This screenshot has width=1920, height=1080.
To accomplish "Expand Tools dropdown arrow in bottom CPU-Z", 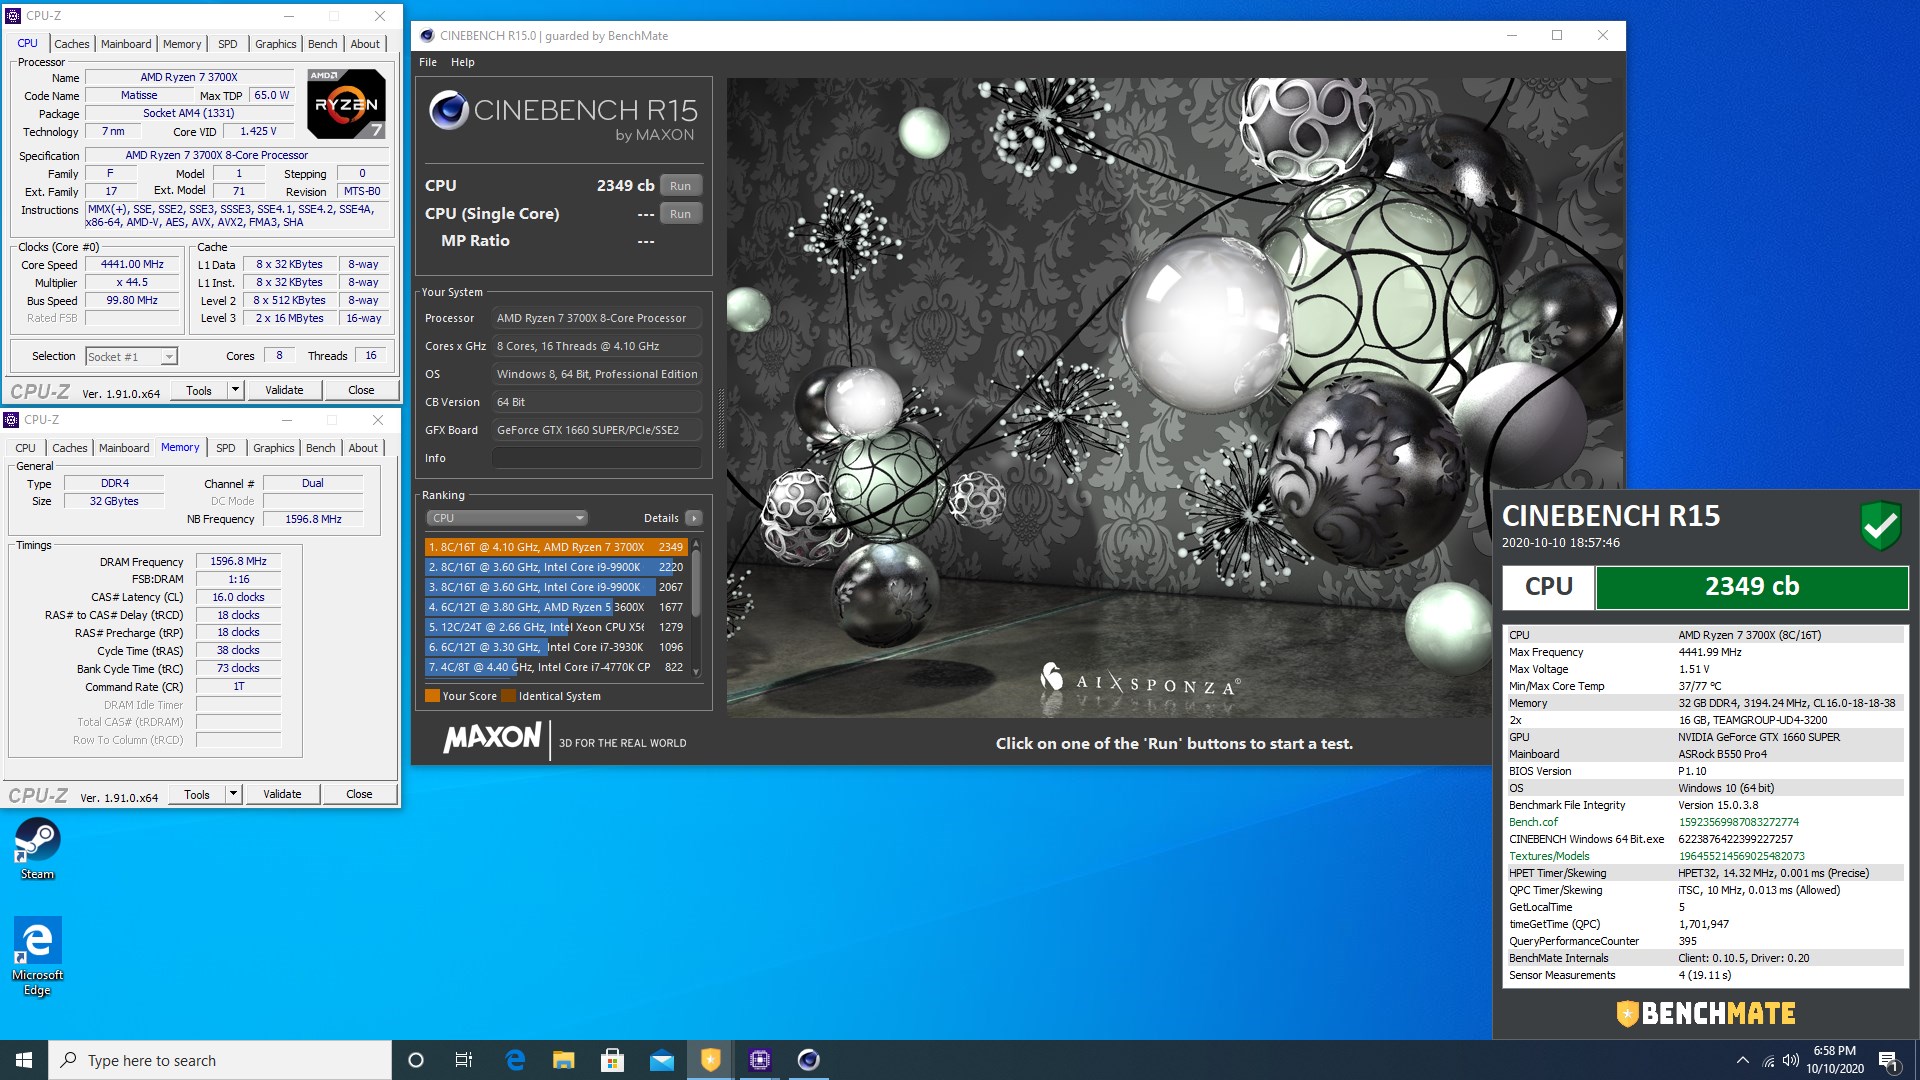I will click(x=233, y=794).
